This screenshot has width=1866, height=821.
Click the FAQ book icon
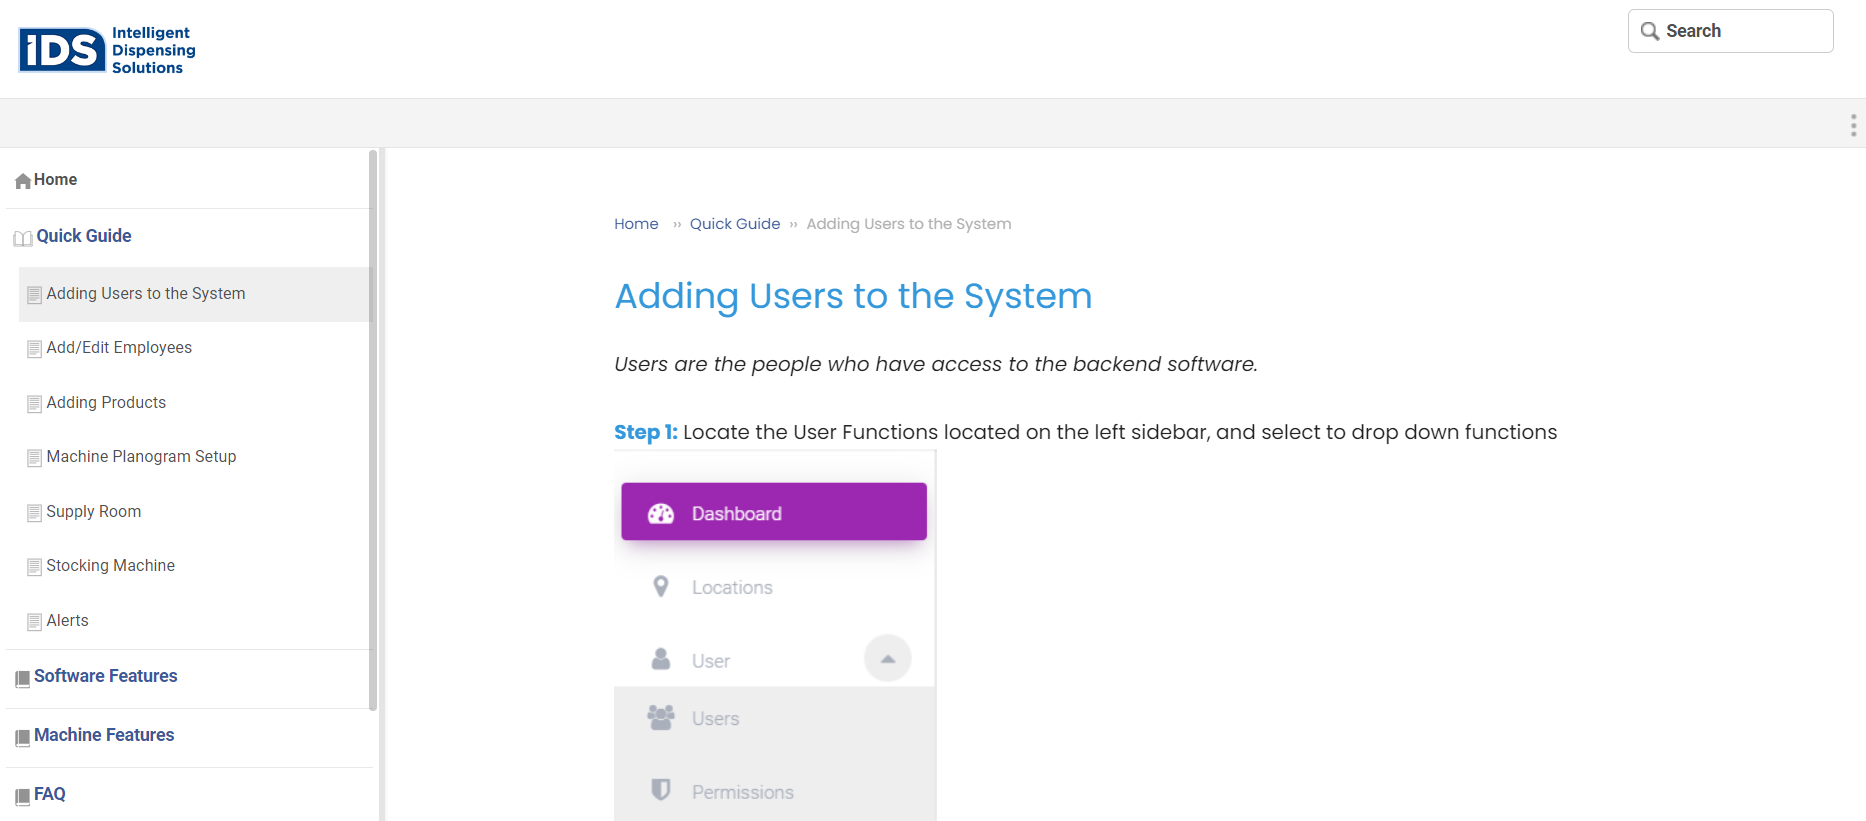[23, 797]
